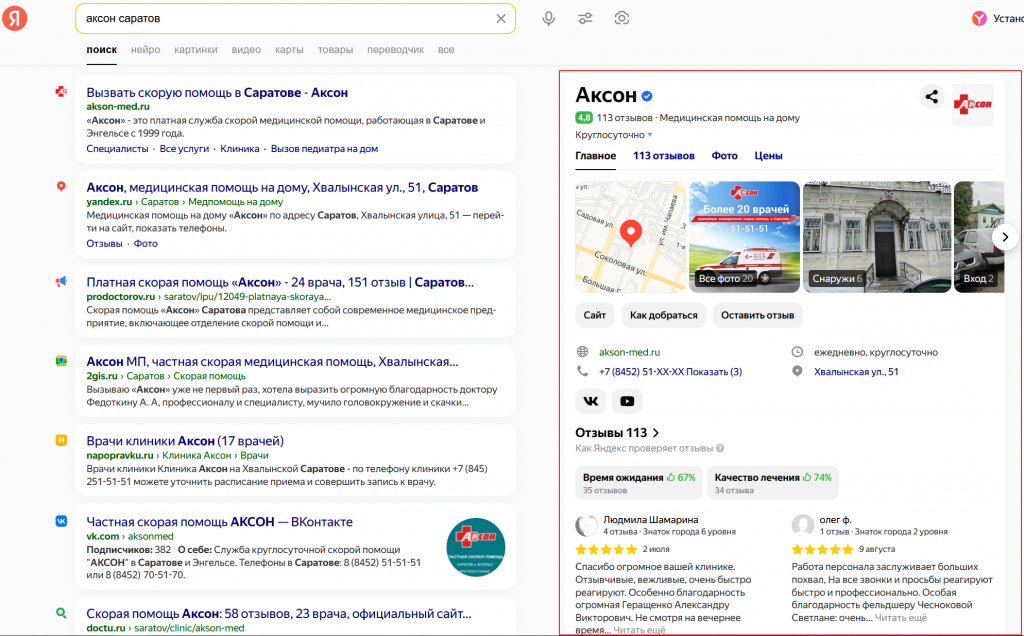1024x636 pixels.
Task: Advance photo carousel with the right arrow
Action: click(x=1005, y=237)
